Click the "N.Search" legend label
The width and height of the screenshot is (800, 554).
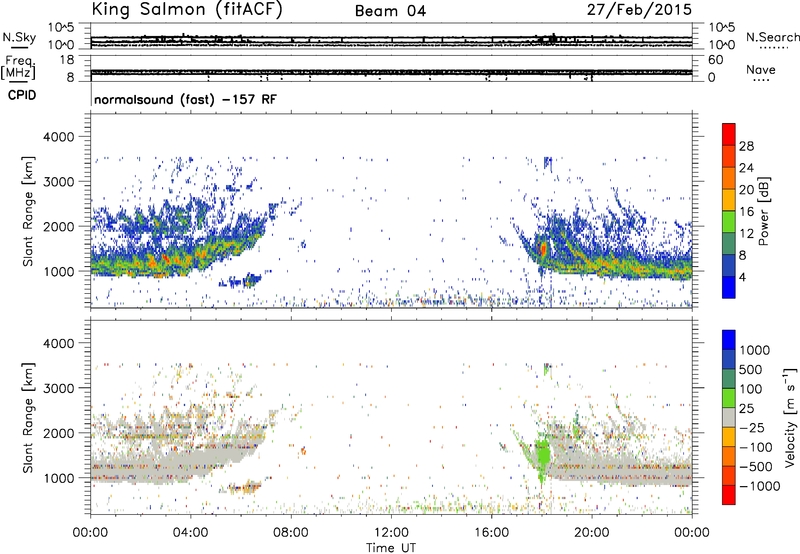tap(773, 37)
